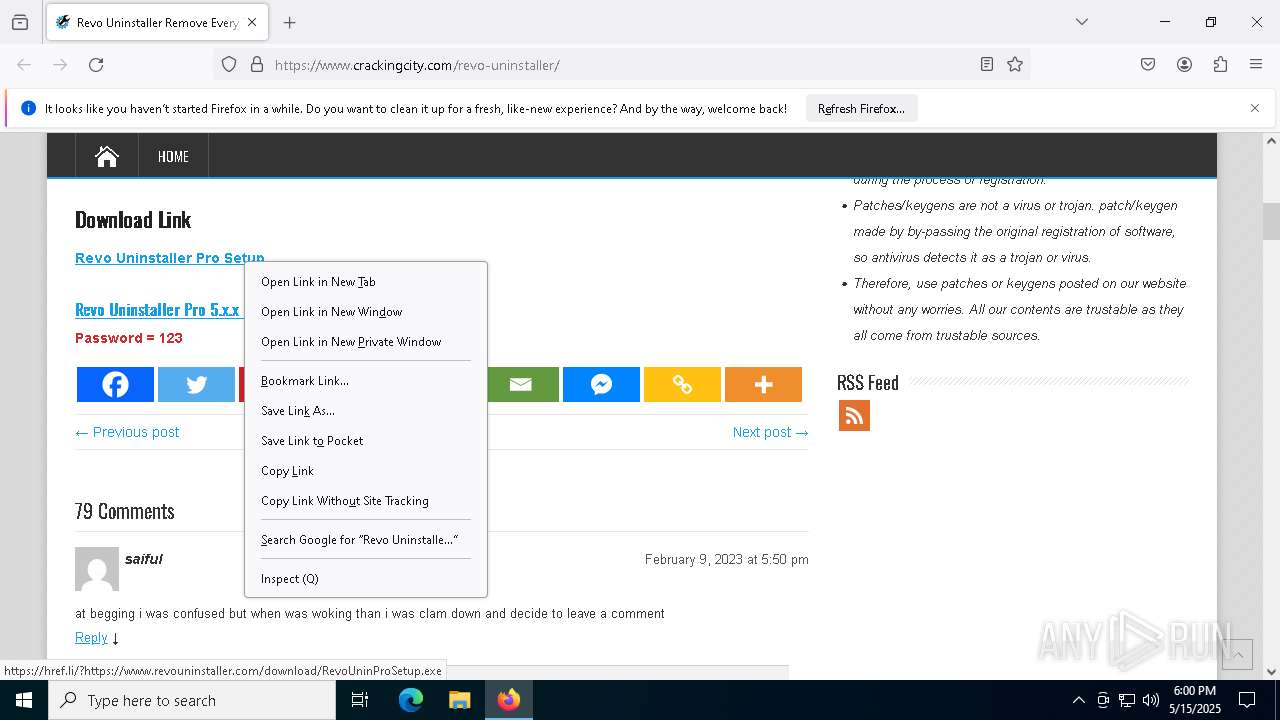Dismiss the refresh Firefox notification bar
The width and height of the screenshot is (1280, 720).
click(1255, 108)
